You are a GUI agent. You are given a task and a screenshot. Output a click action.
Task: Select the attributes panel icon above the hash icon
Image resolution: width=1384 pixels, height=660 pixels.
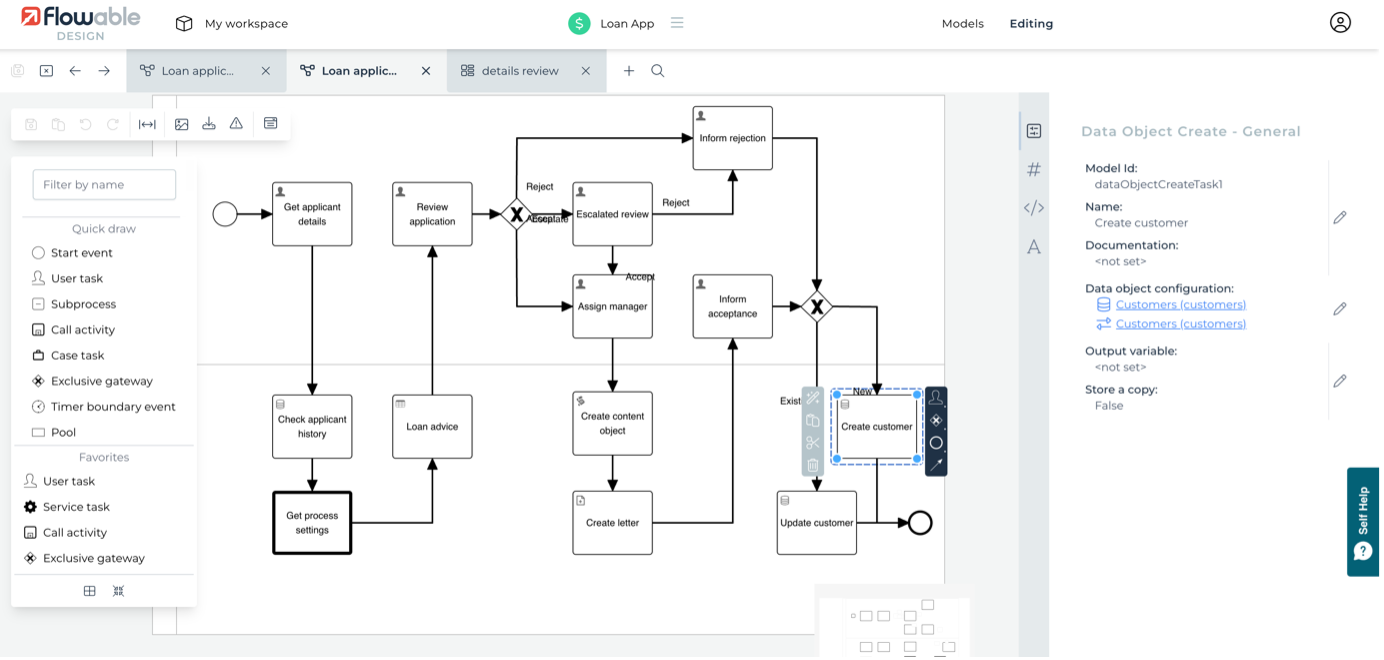(1034, 130)
